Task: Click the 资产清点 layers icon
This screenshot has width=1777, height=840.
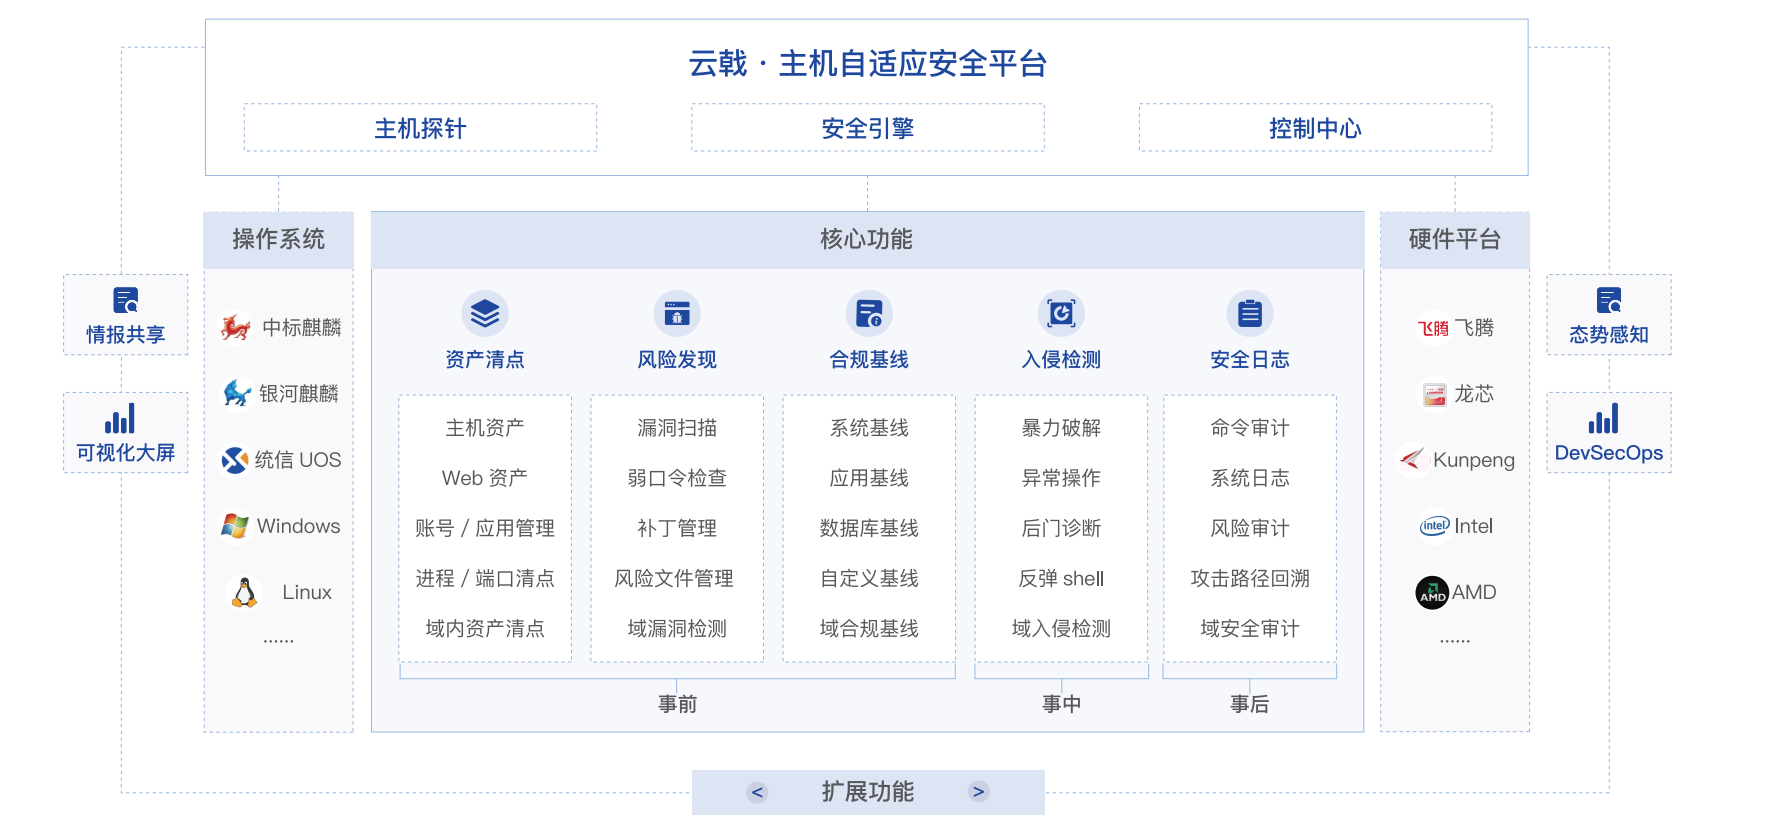Action: tap(485, 314)
